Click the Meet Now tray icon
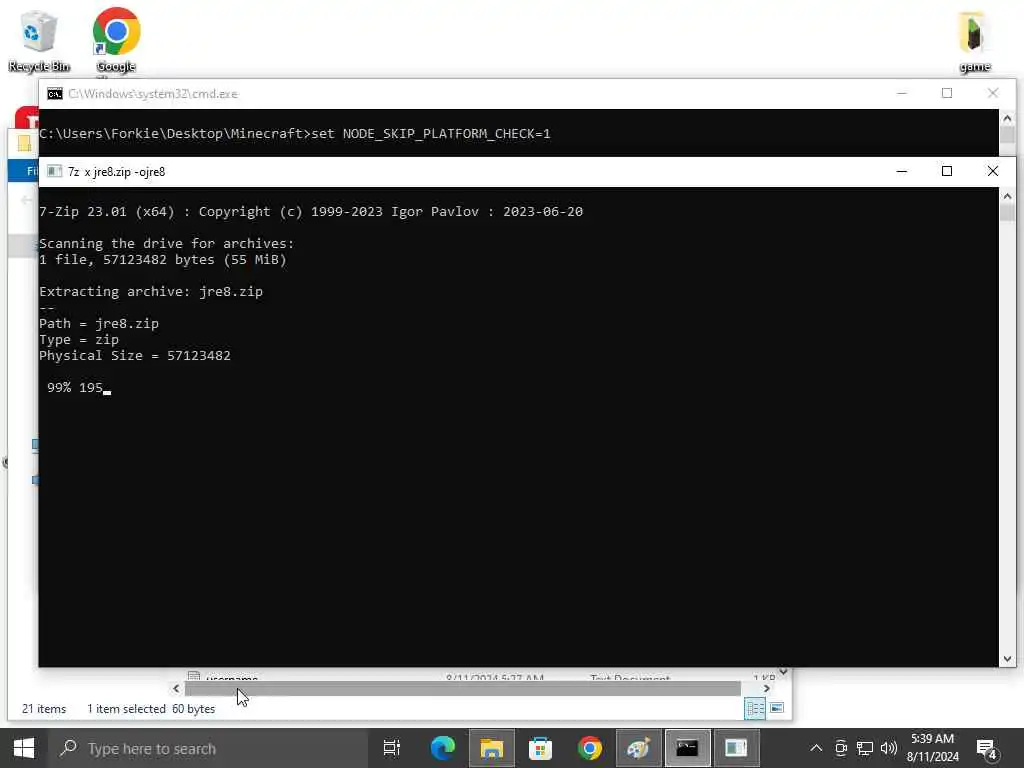 (x=841, y=748)
